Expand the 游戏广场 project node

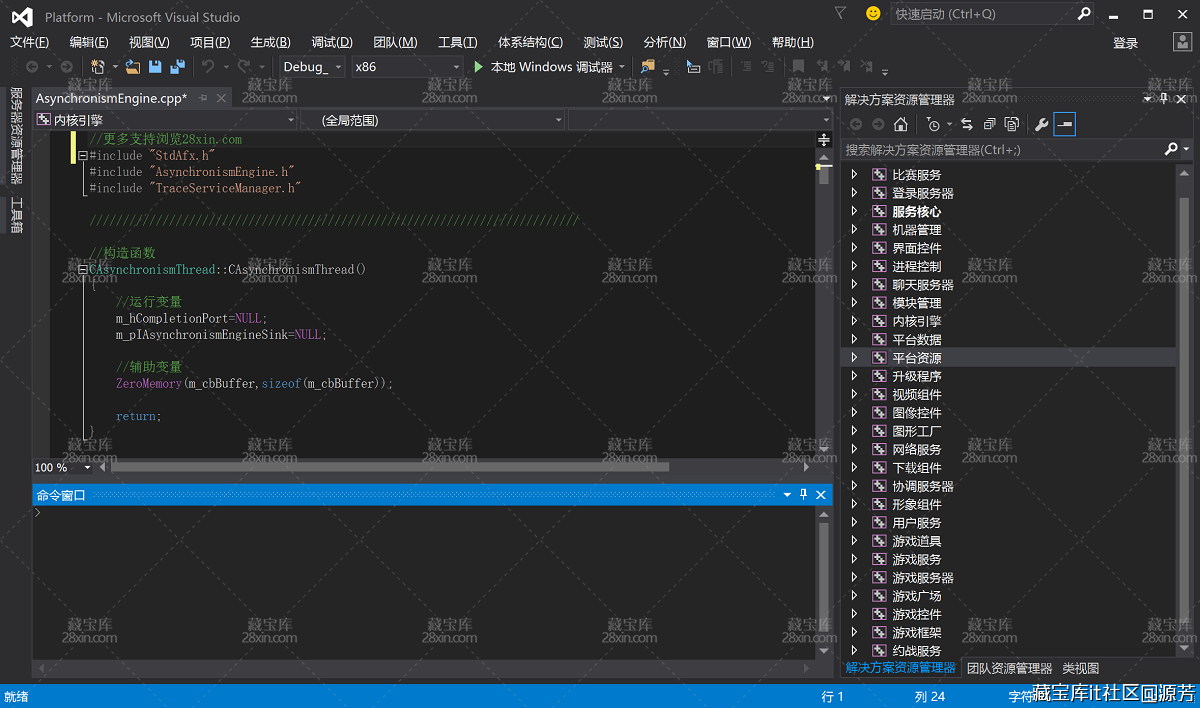[854, 596]
